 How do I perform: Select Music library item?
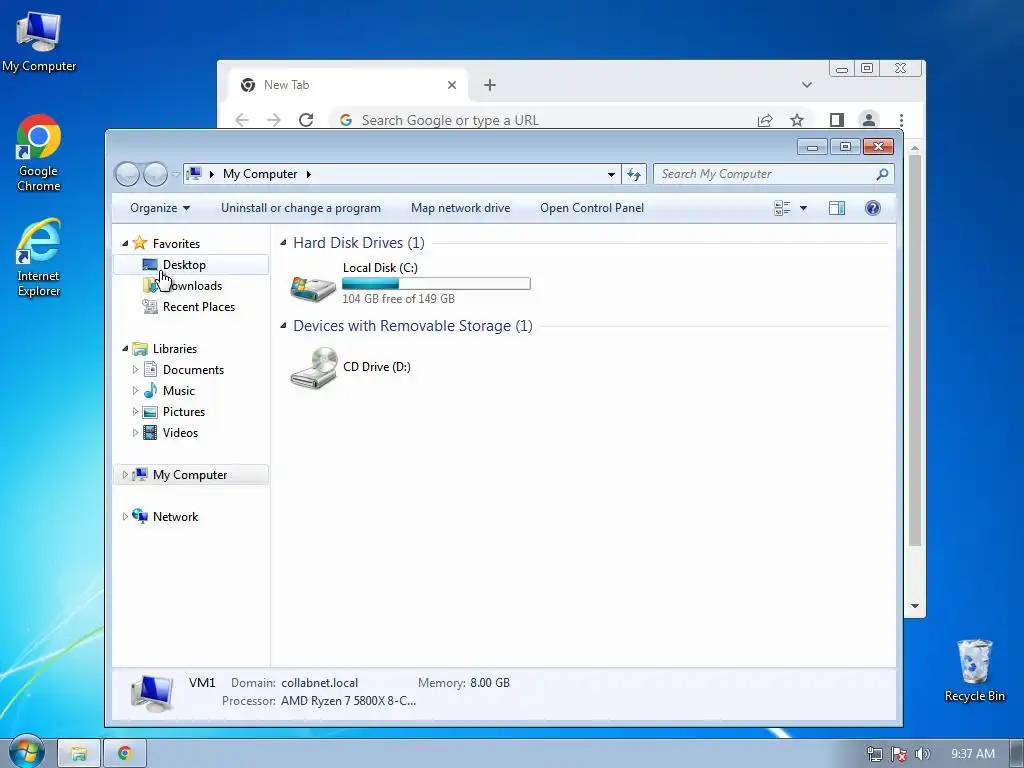[178, 391]
